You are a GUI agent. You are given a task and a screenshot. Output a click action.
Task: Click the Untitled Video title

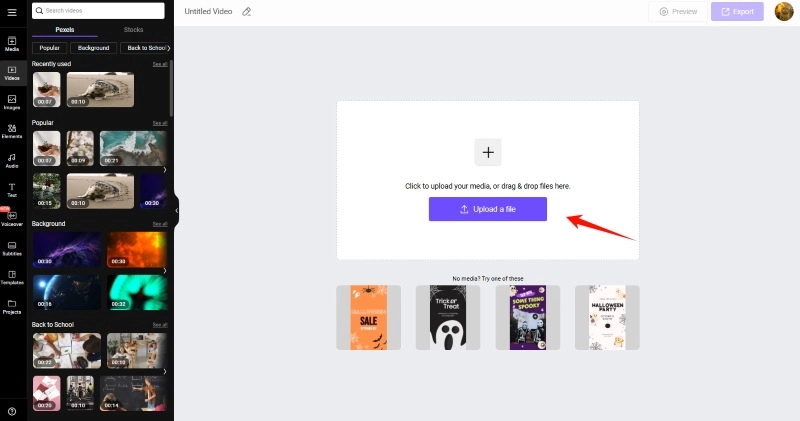208,11
